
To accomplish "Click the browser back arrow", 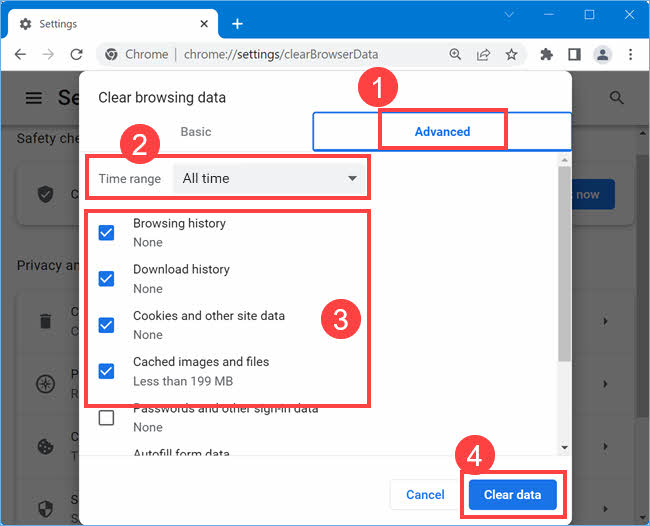I will [x=20, y=54].
